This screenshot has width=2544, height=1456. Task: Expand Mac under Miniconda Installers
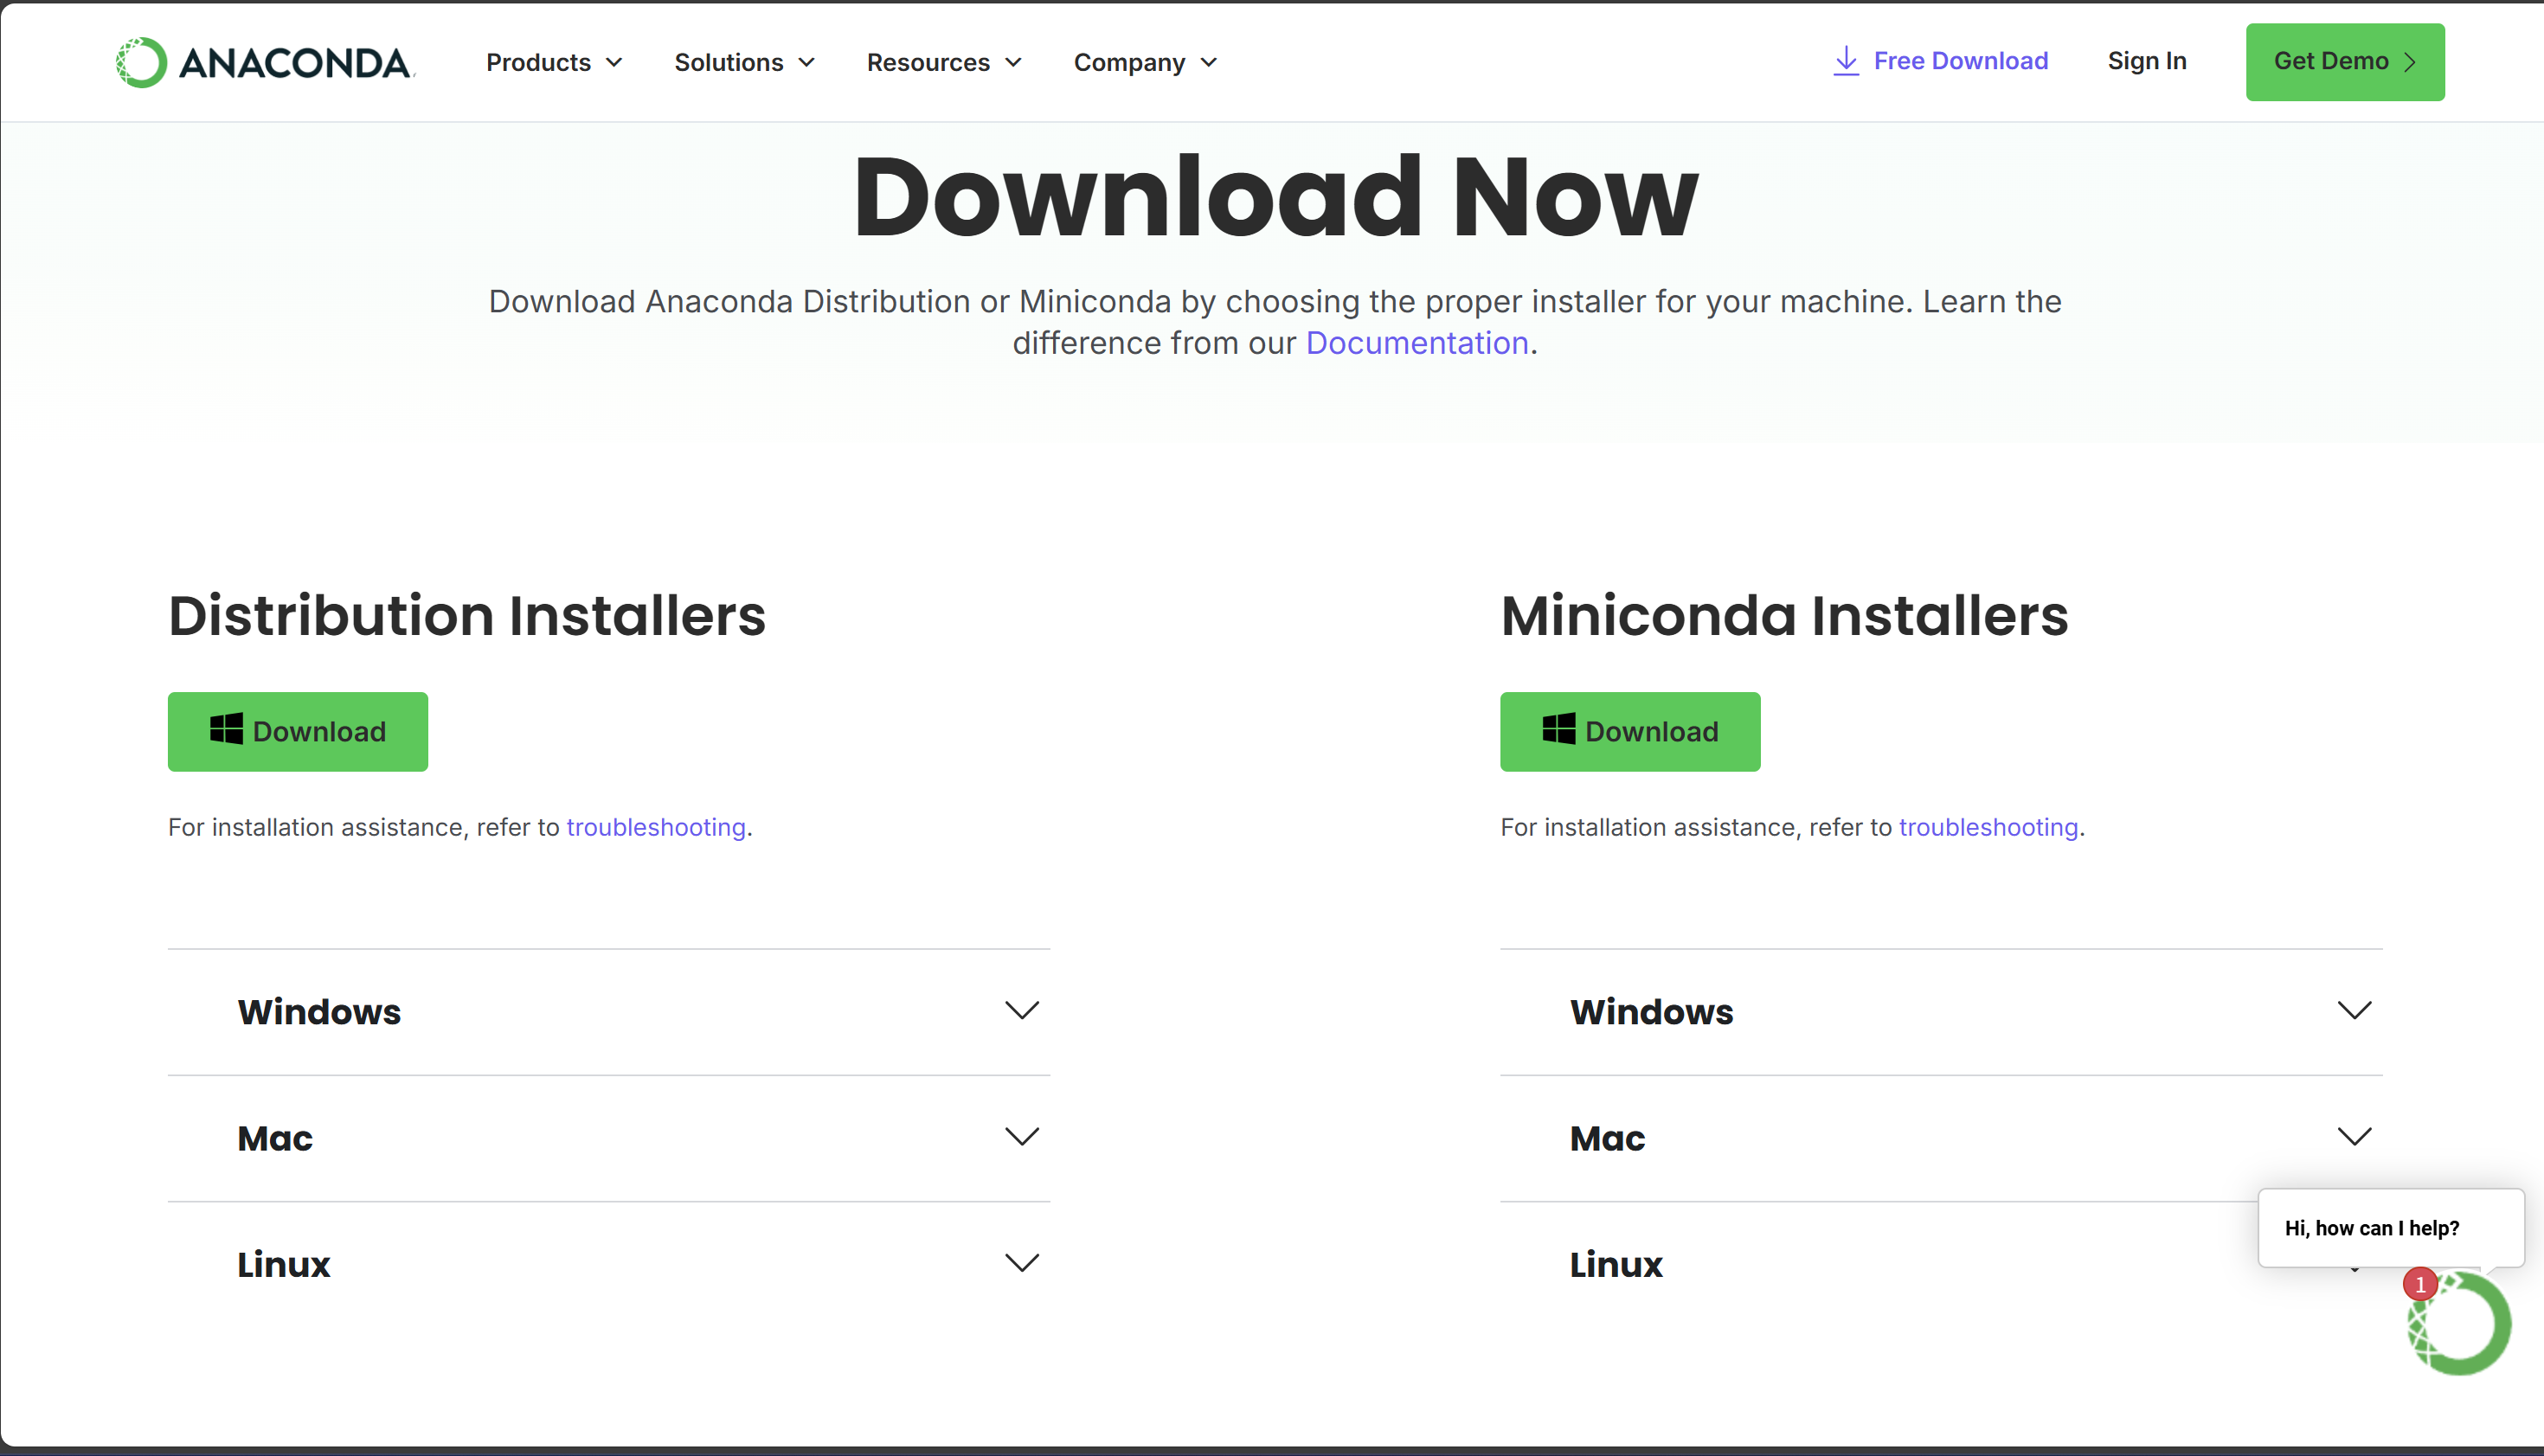tap(1941, 1138)
